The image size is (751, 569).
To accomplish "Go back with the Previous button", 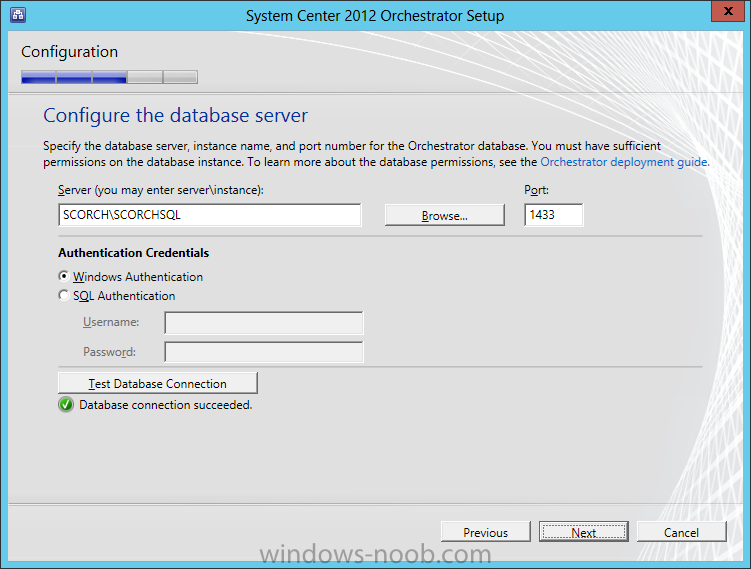I will pyautogui.click(x=486, y=532).
